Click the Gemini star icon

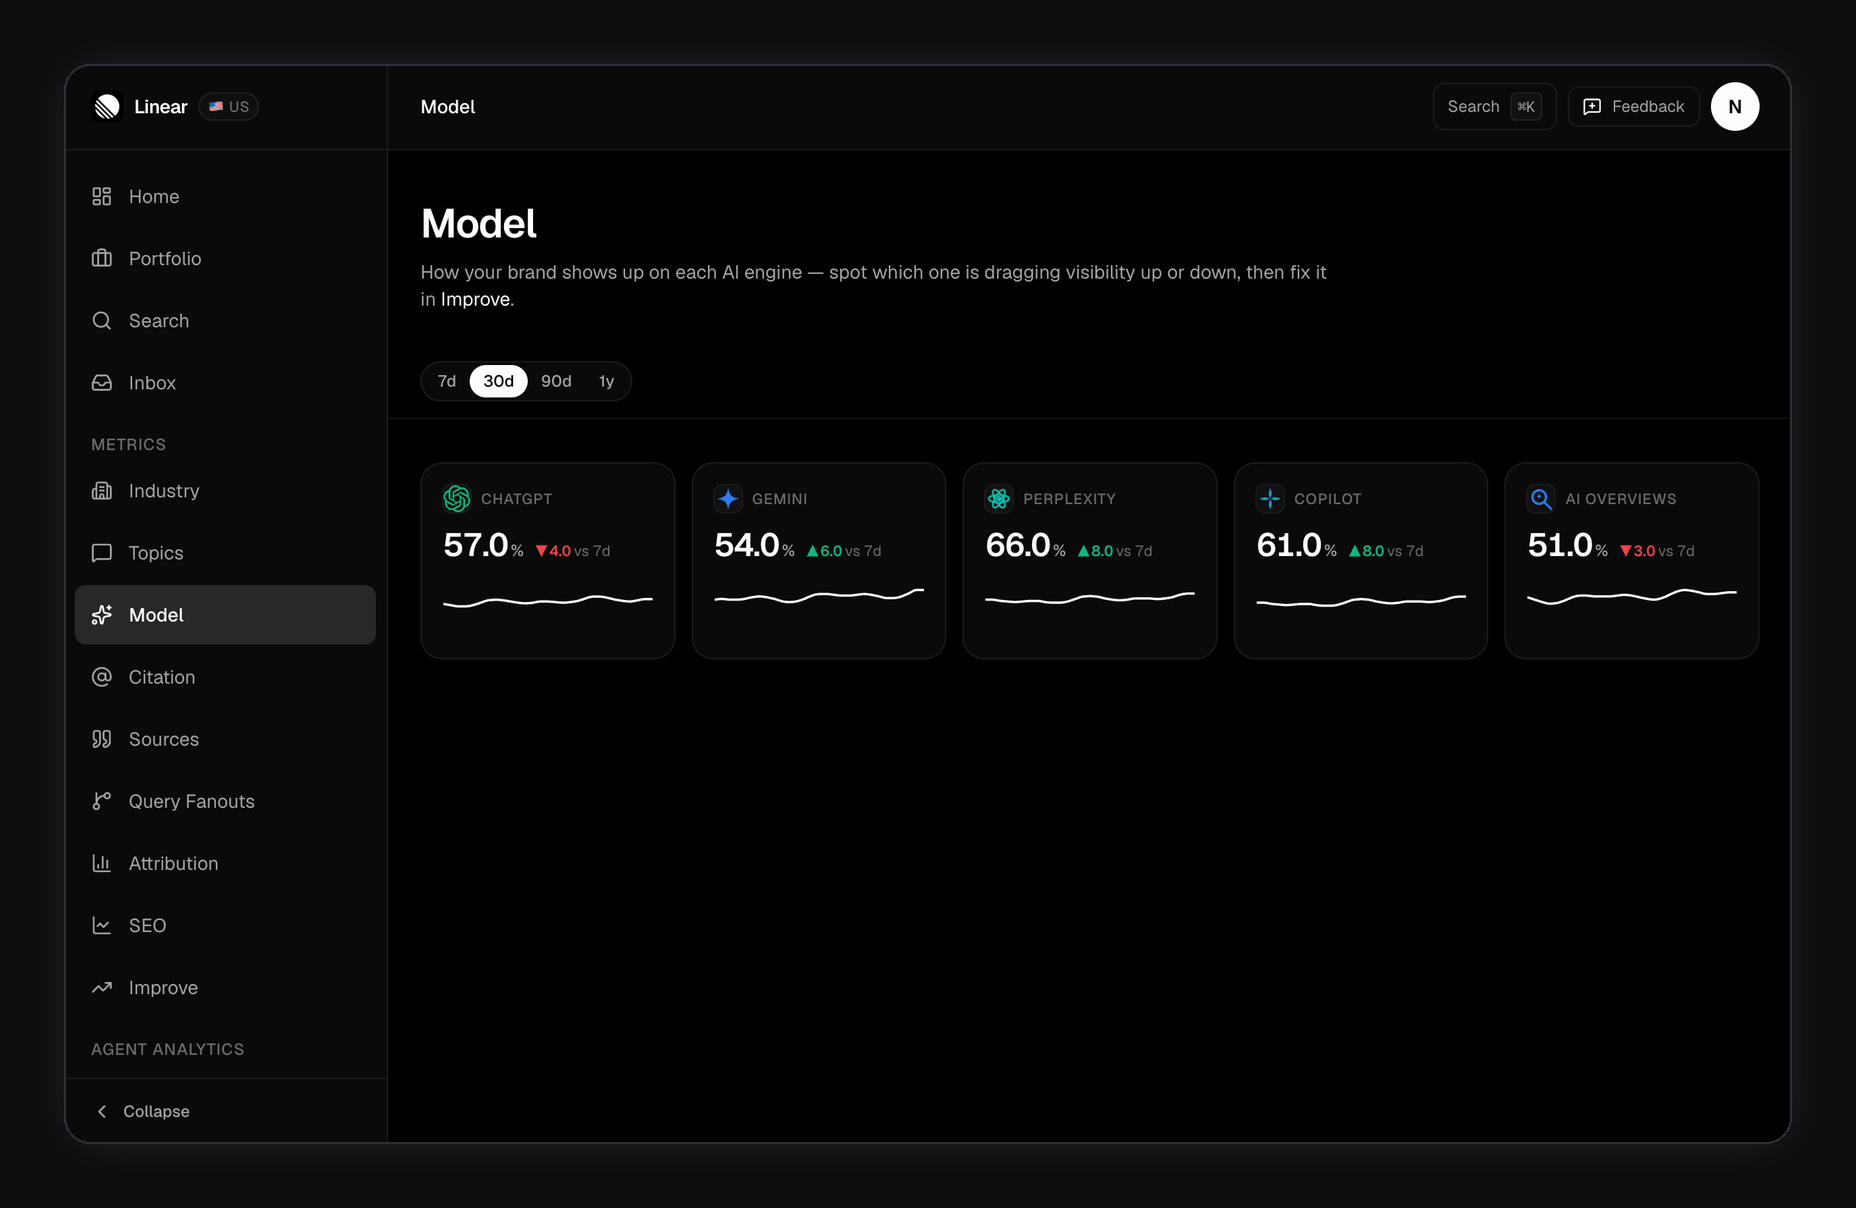(x=728, y=498)
